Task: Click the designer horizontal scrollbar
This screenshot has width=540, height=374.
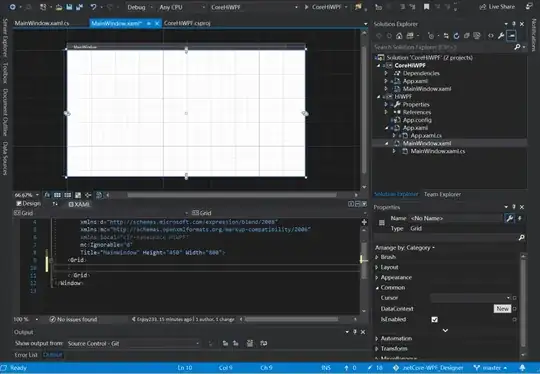Action: [x=231, y=195]
